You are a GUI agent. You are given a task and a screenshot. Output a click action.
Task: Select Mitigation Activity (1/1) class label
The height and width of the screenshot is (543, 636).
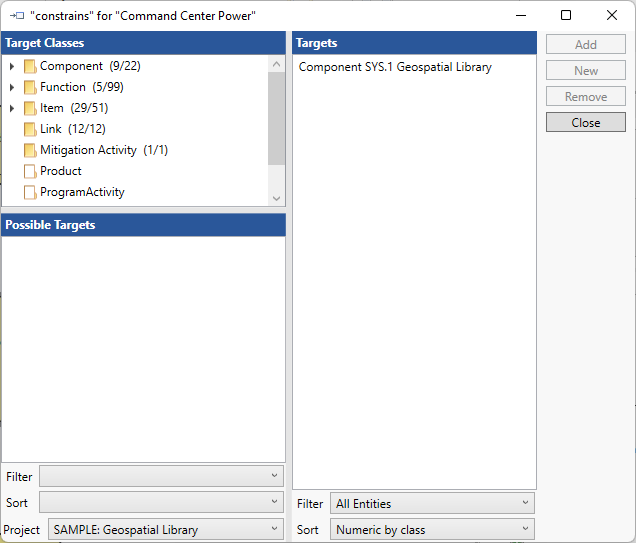tap(104, 150)
